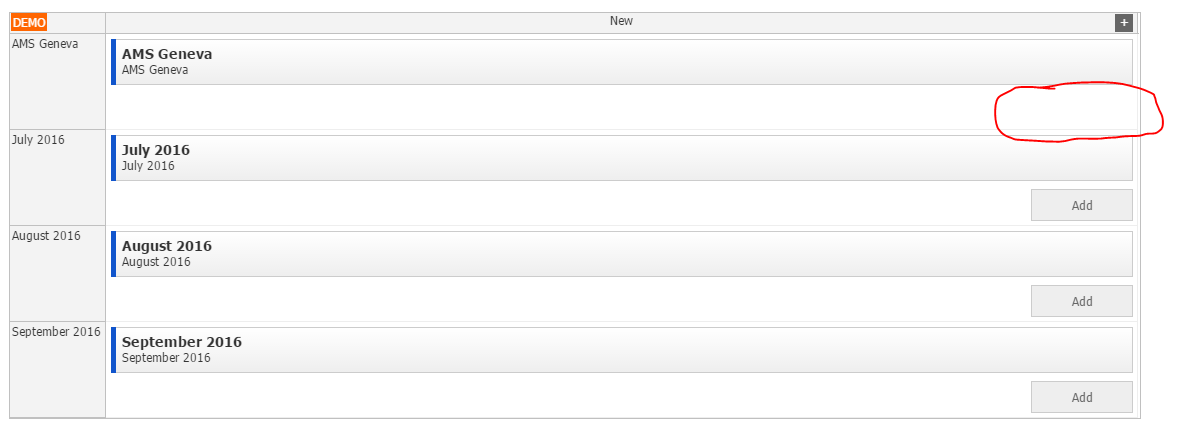Click empty cell space left of July 2016 Add button
The height and width of the screenshot is (444, 1178).
(x=569, y=204)
